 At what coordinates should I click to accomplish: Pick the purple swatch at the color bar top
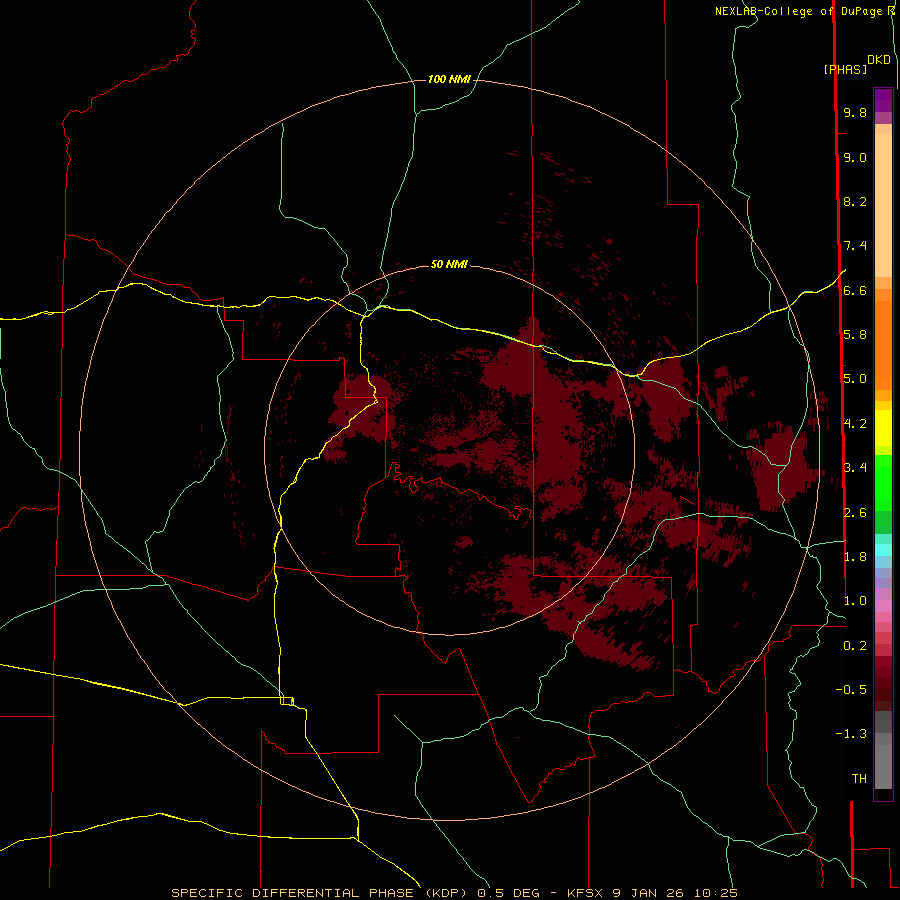[883, 100]
